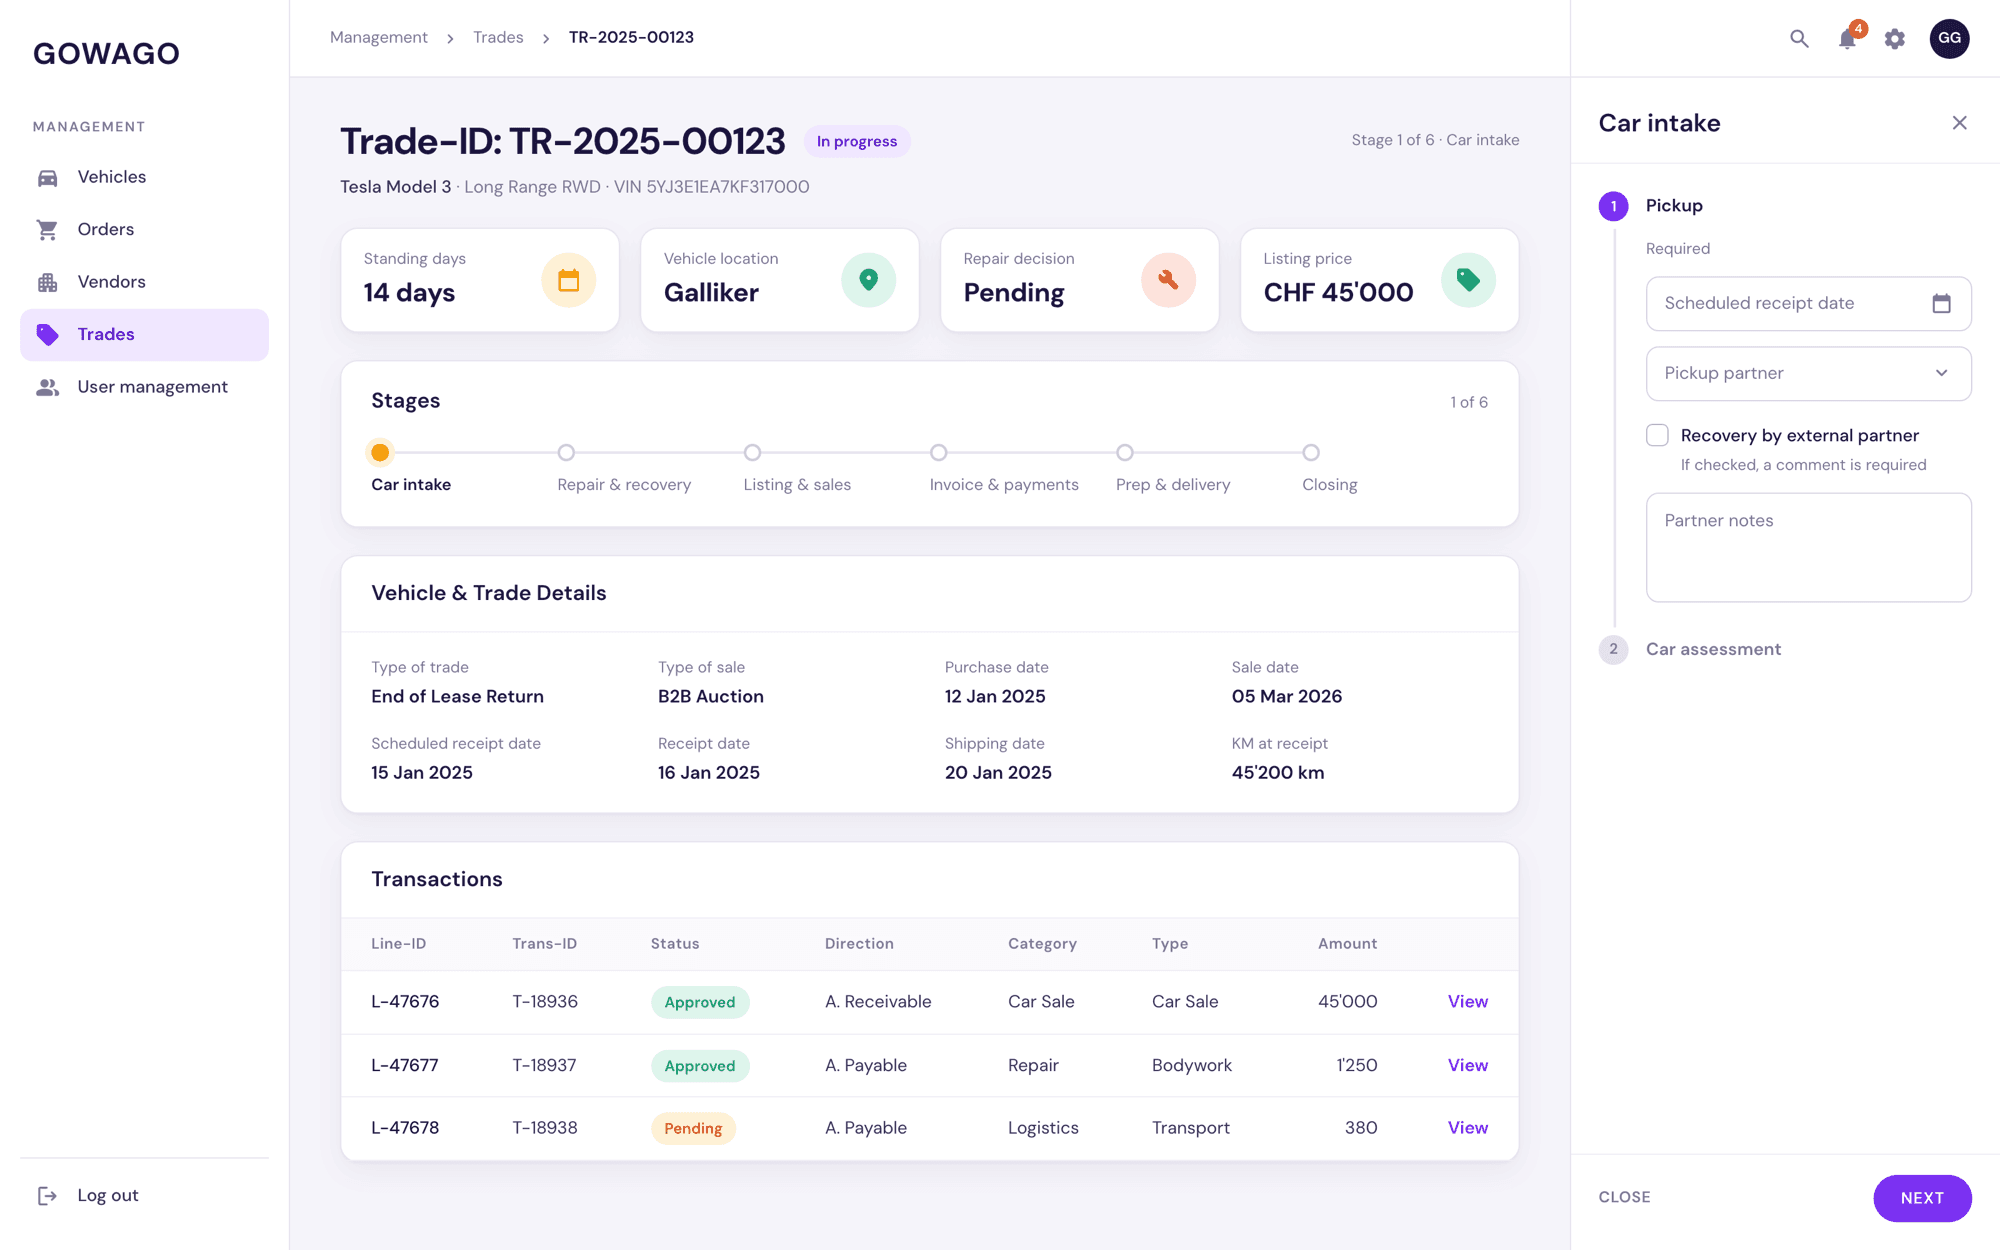
Task: Open Vendors menu item
Action: [x=144, y=282]
